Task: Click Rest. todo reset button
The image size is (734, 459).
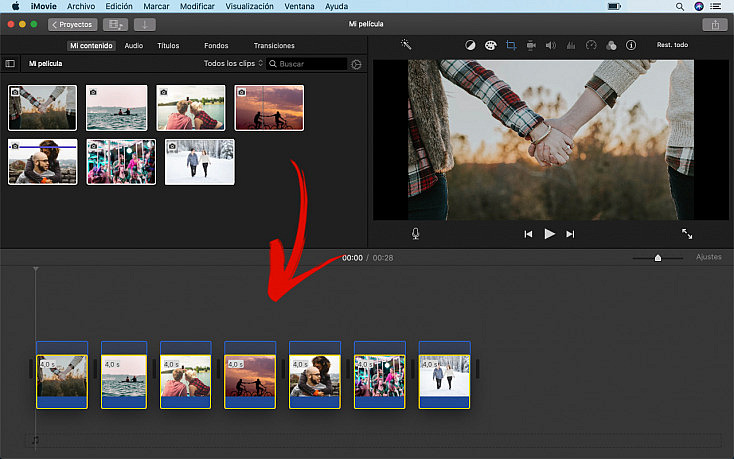Action: [672, 45]
